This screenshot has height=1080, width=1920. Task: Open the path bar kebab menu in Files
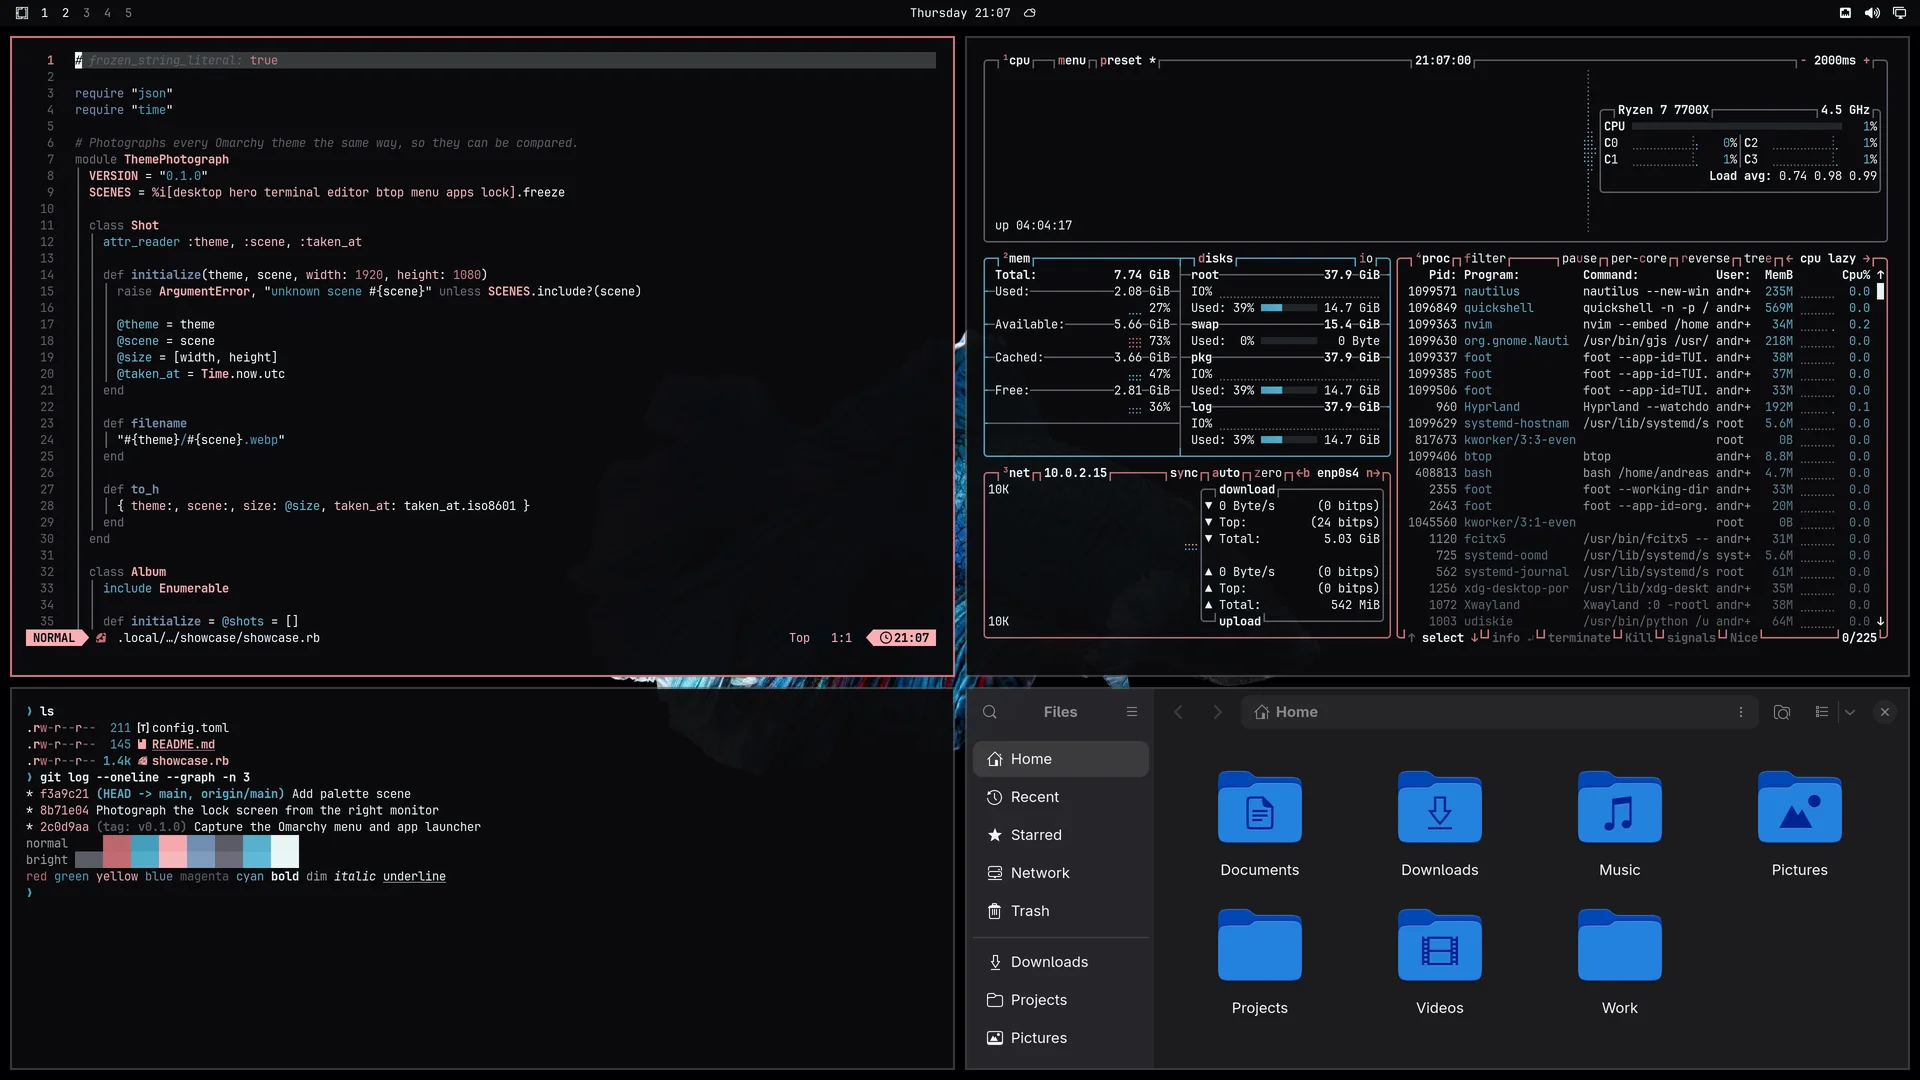(1741, 712)
